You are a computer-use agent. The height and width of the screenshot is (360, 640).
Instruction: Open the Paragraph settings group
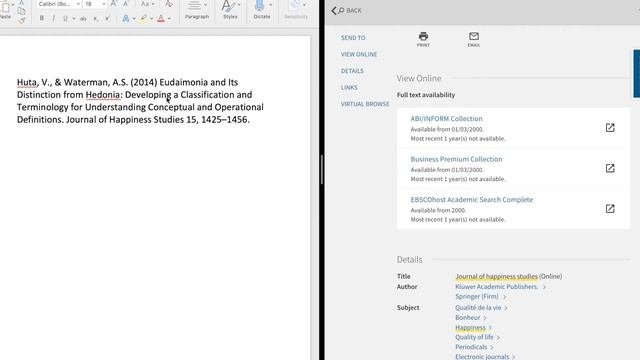(197, 10)
